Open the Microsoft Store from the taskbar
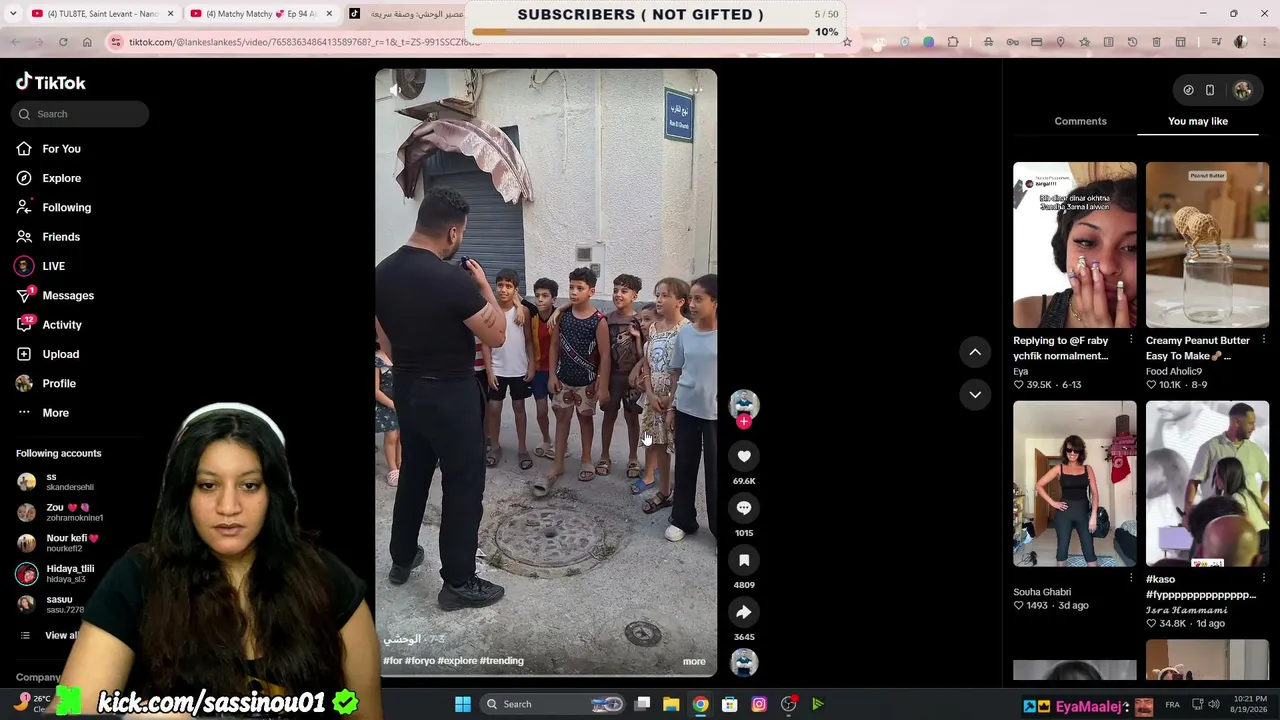The height and width of the screenshot is (720, 1280). (x=730, y=704)
